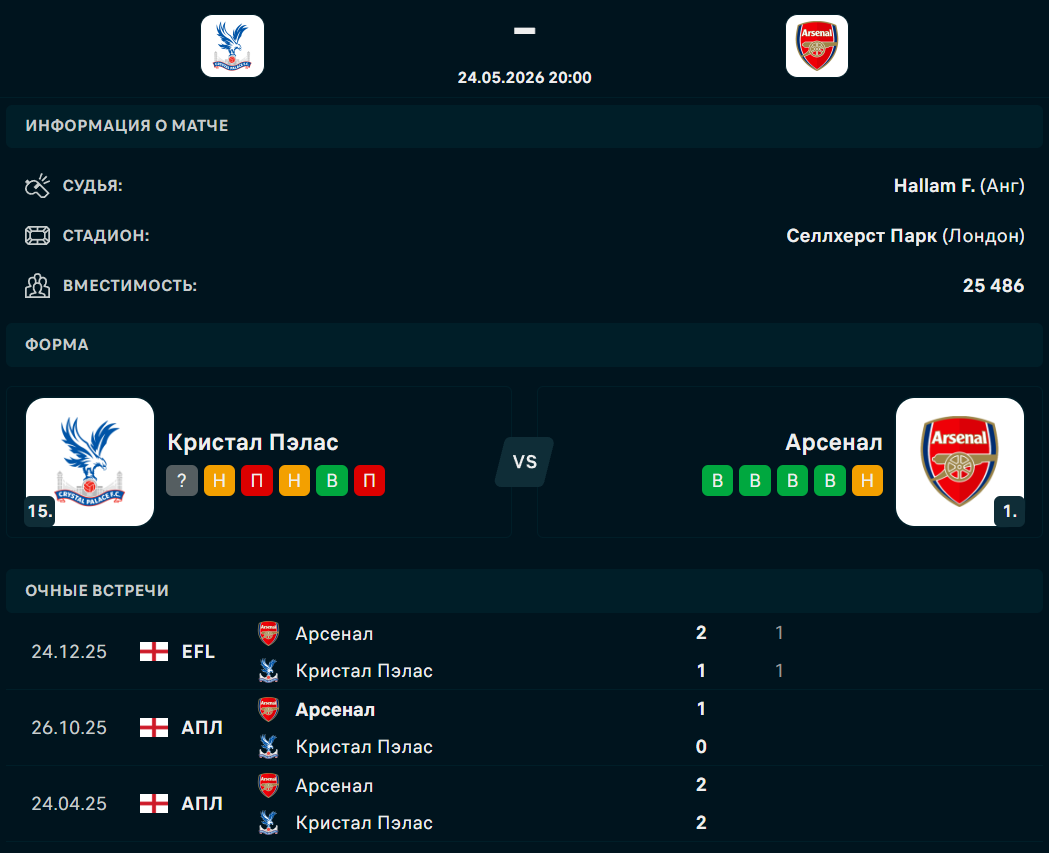Open the 24.04.25 АПЛ head-to-head match

tap(524, 803)
